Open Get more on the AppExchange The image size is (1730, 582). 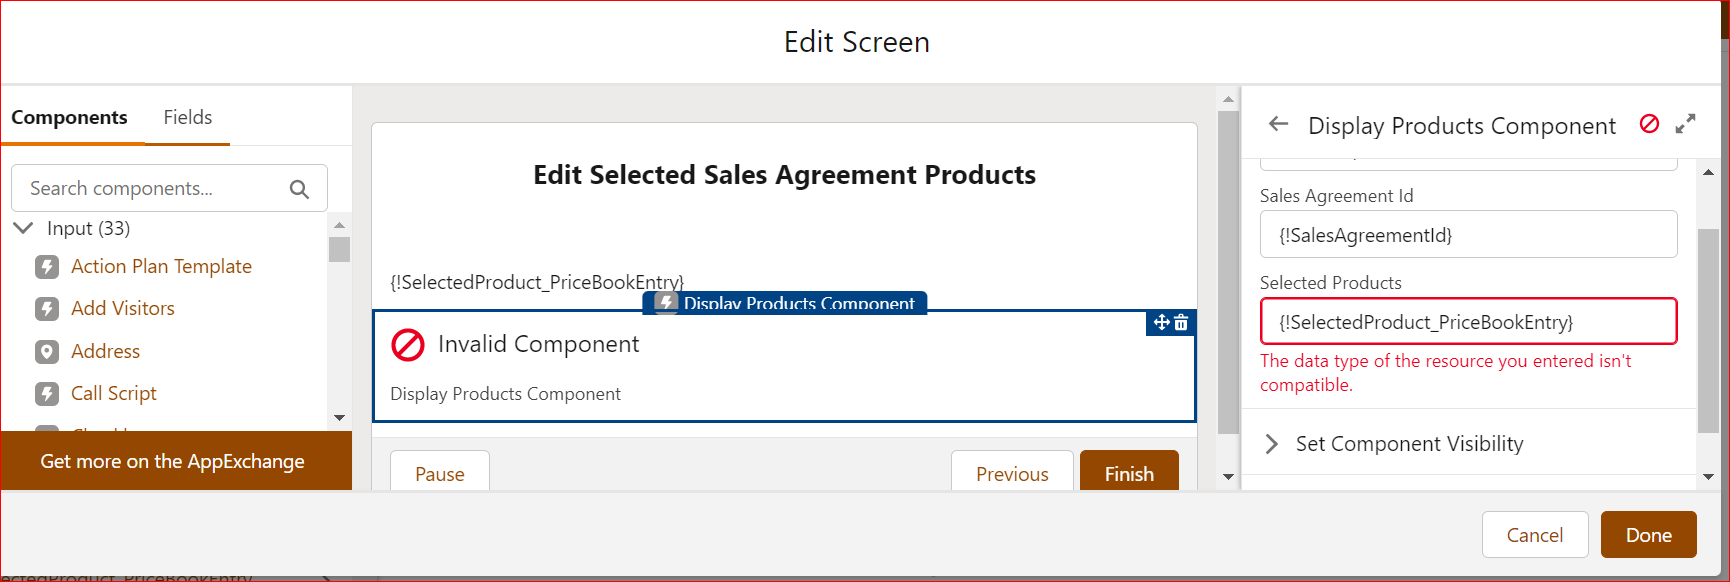(x=172, y=461)
